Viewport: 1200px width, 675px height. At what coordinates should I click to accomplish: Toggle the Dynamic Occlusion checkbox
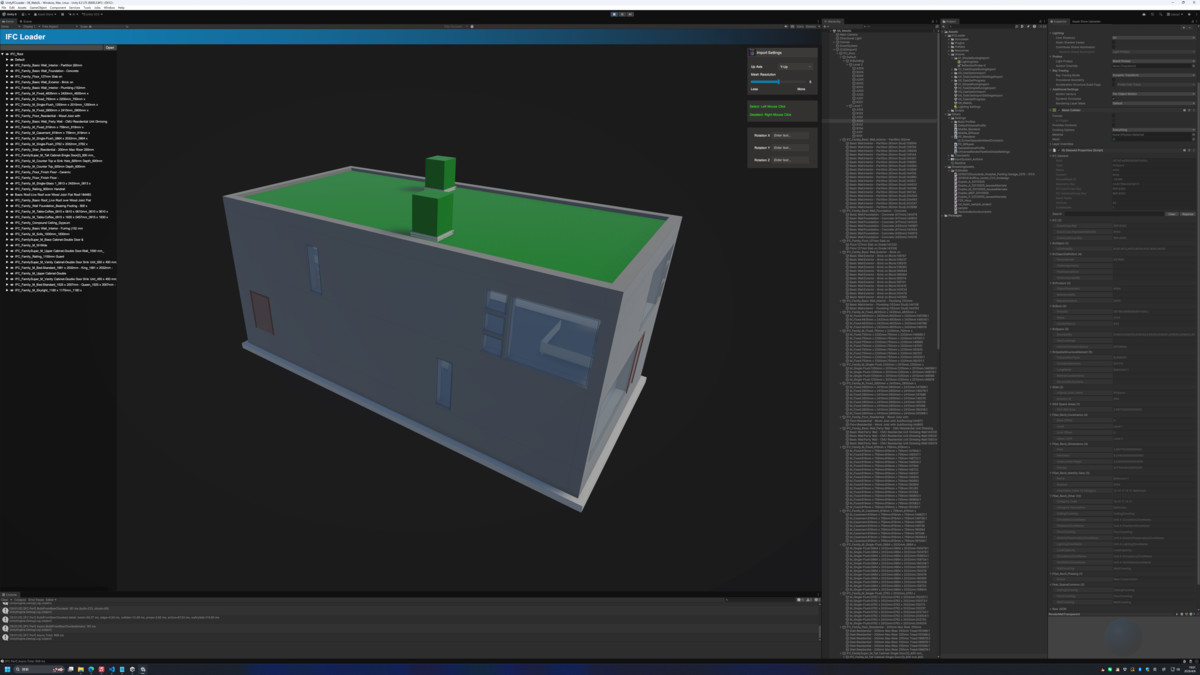[x=1115, y=99]
